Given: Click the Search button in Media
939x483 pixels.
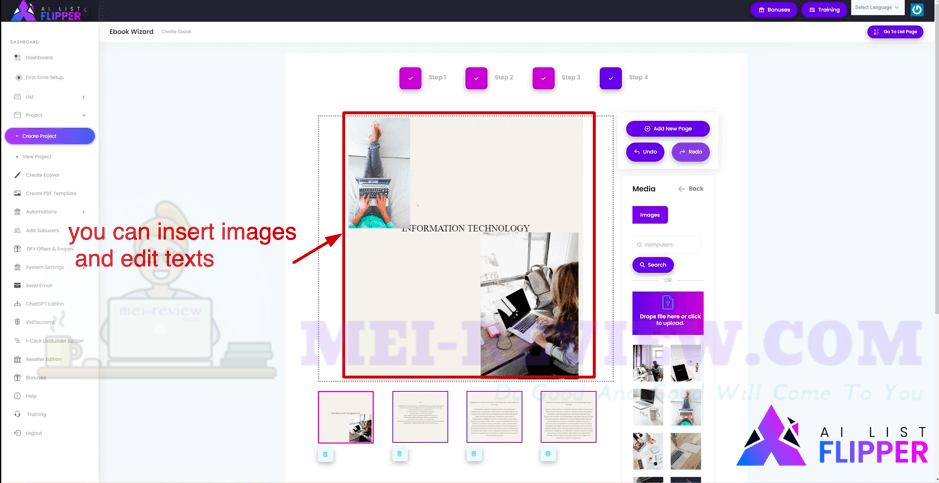Looking at the screenshot, I should pos(653,265).
